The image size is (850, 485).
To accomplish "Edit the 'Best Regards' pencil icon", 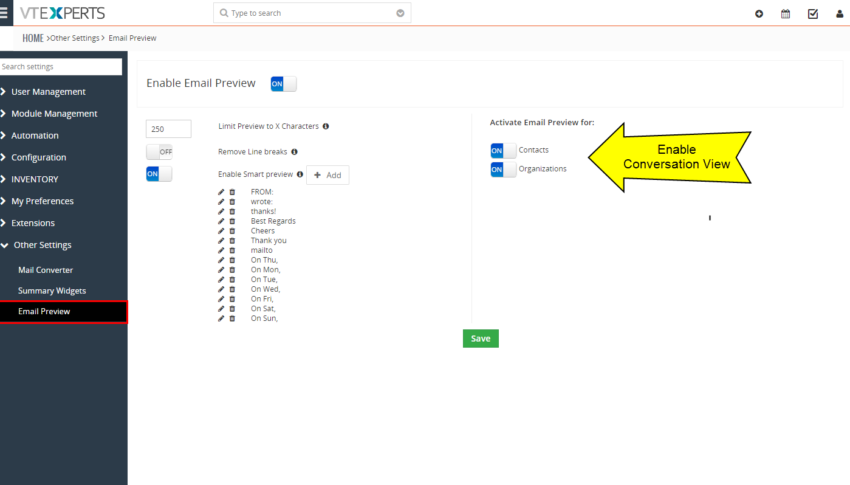I will pos(221,221).
